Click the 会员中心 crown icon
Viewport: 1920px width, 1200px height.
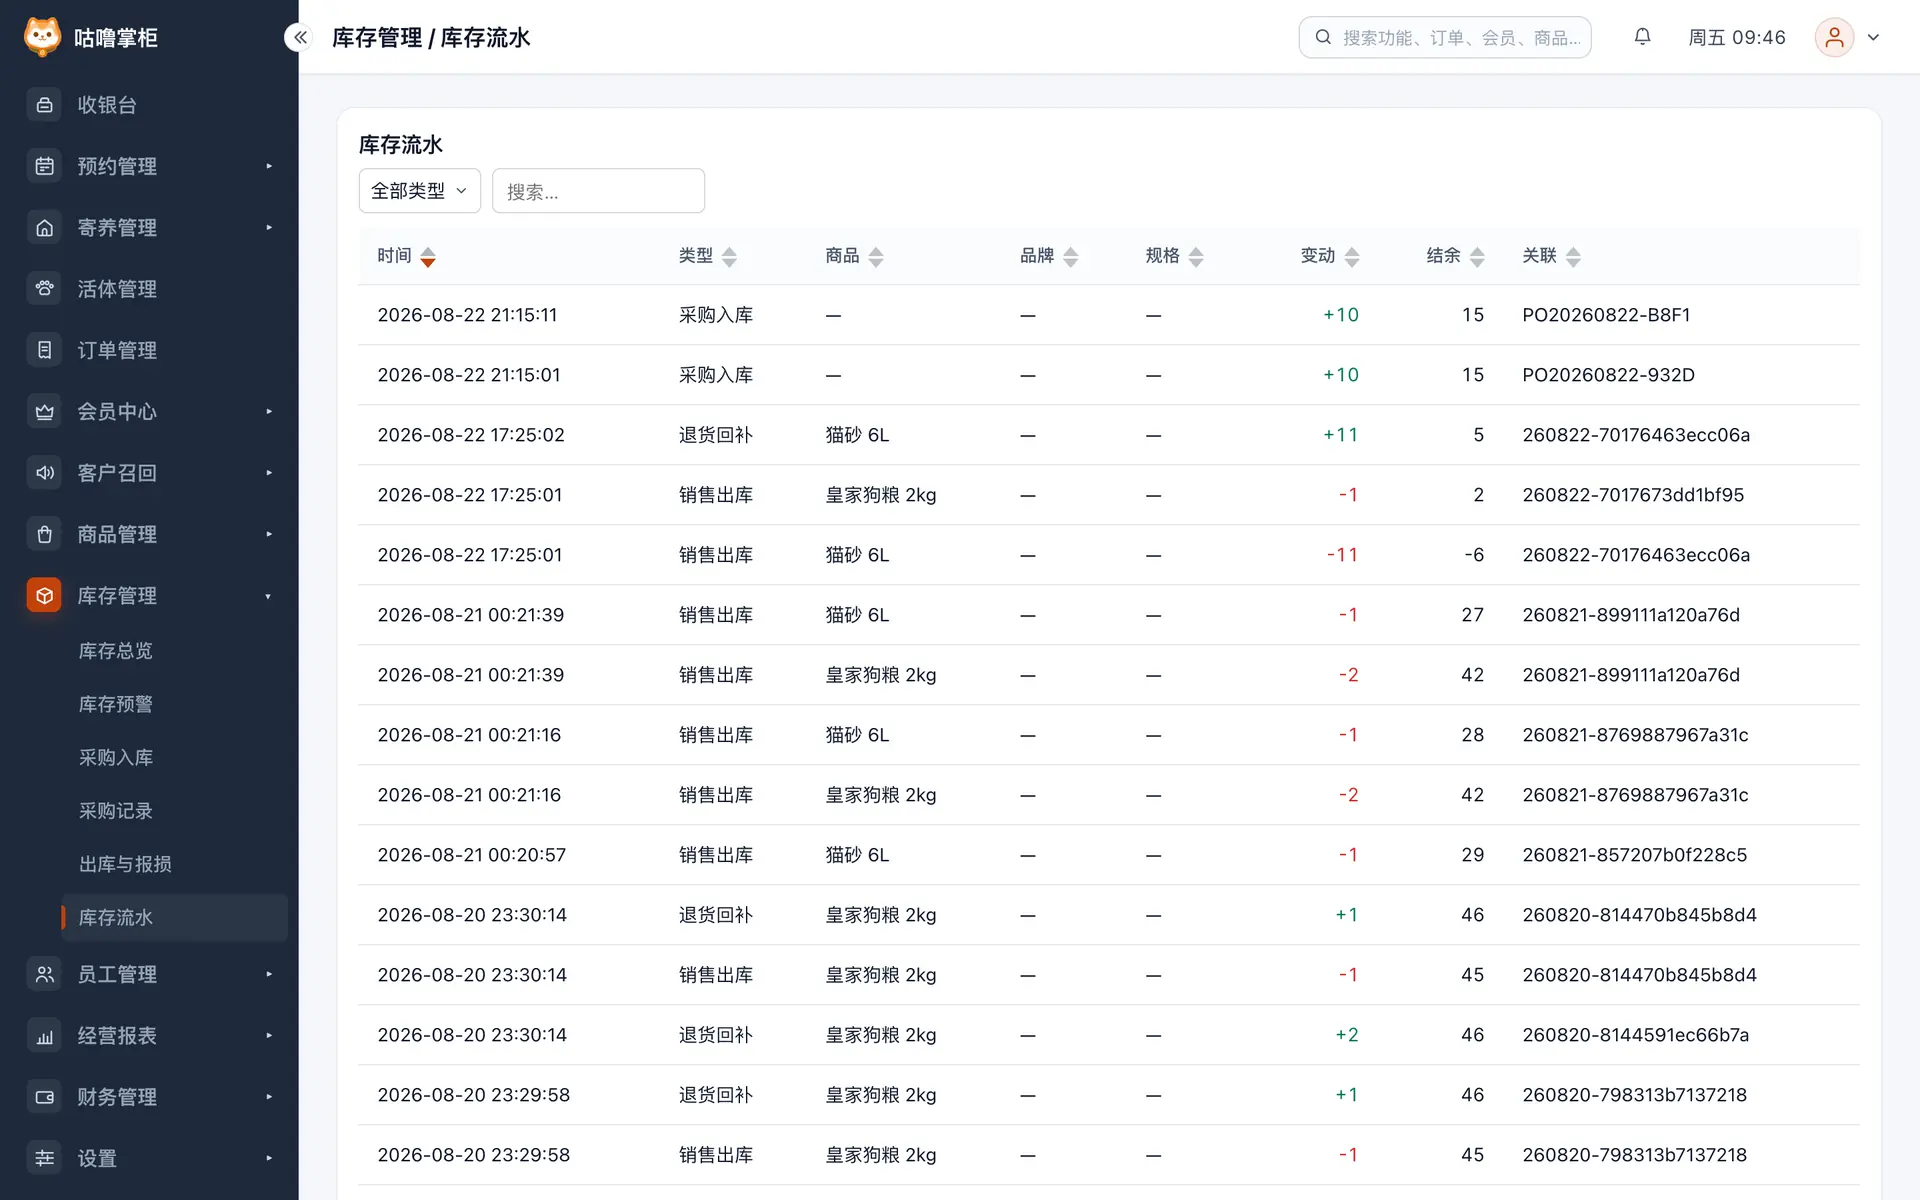[44, 412]
